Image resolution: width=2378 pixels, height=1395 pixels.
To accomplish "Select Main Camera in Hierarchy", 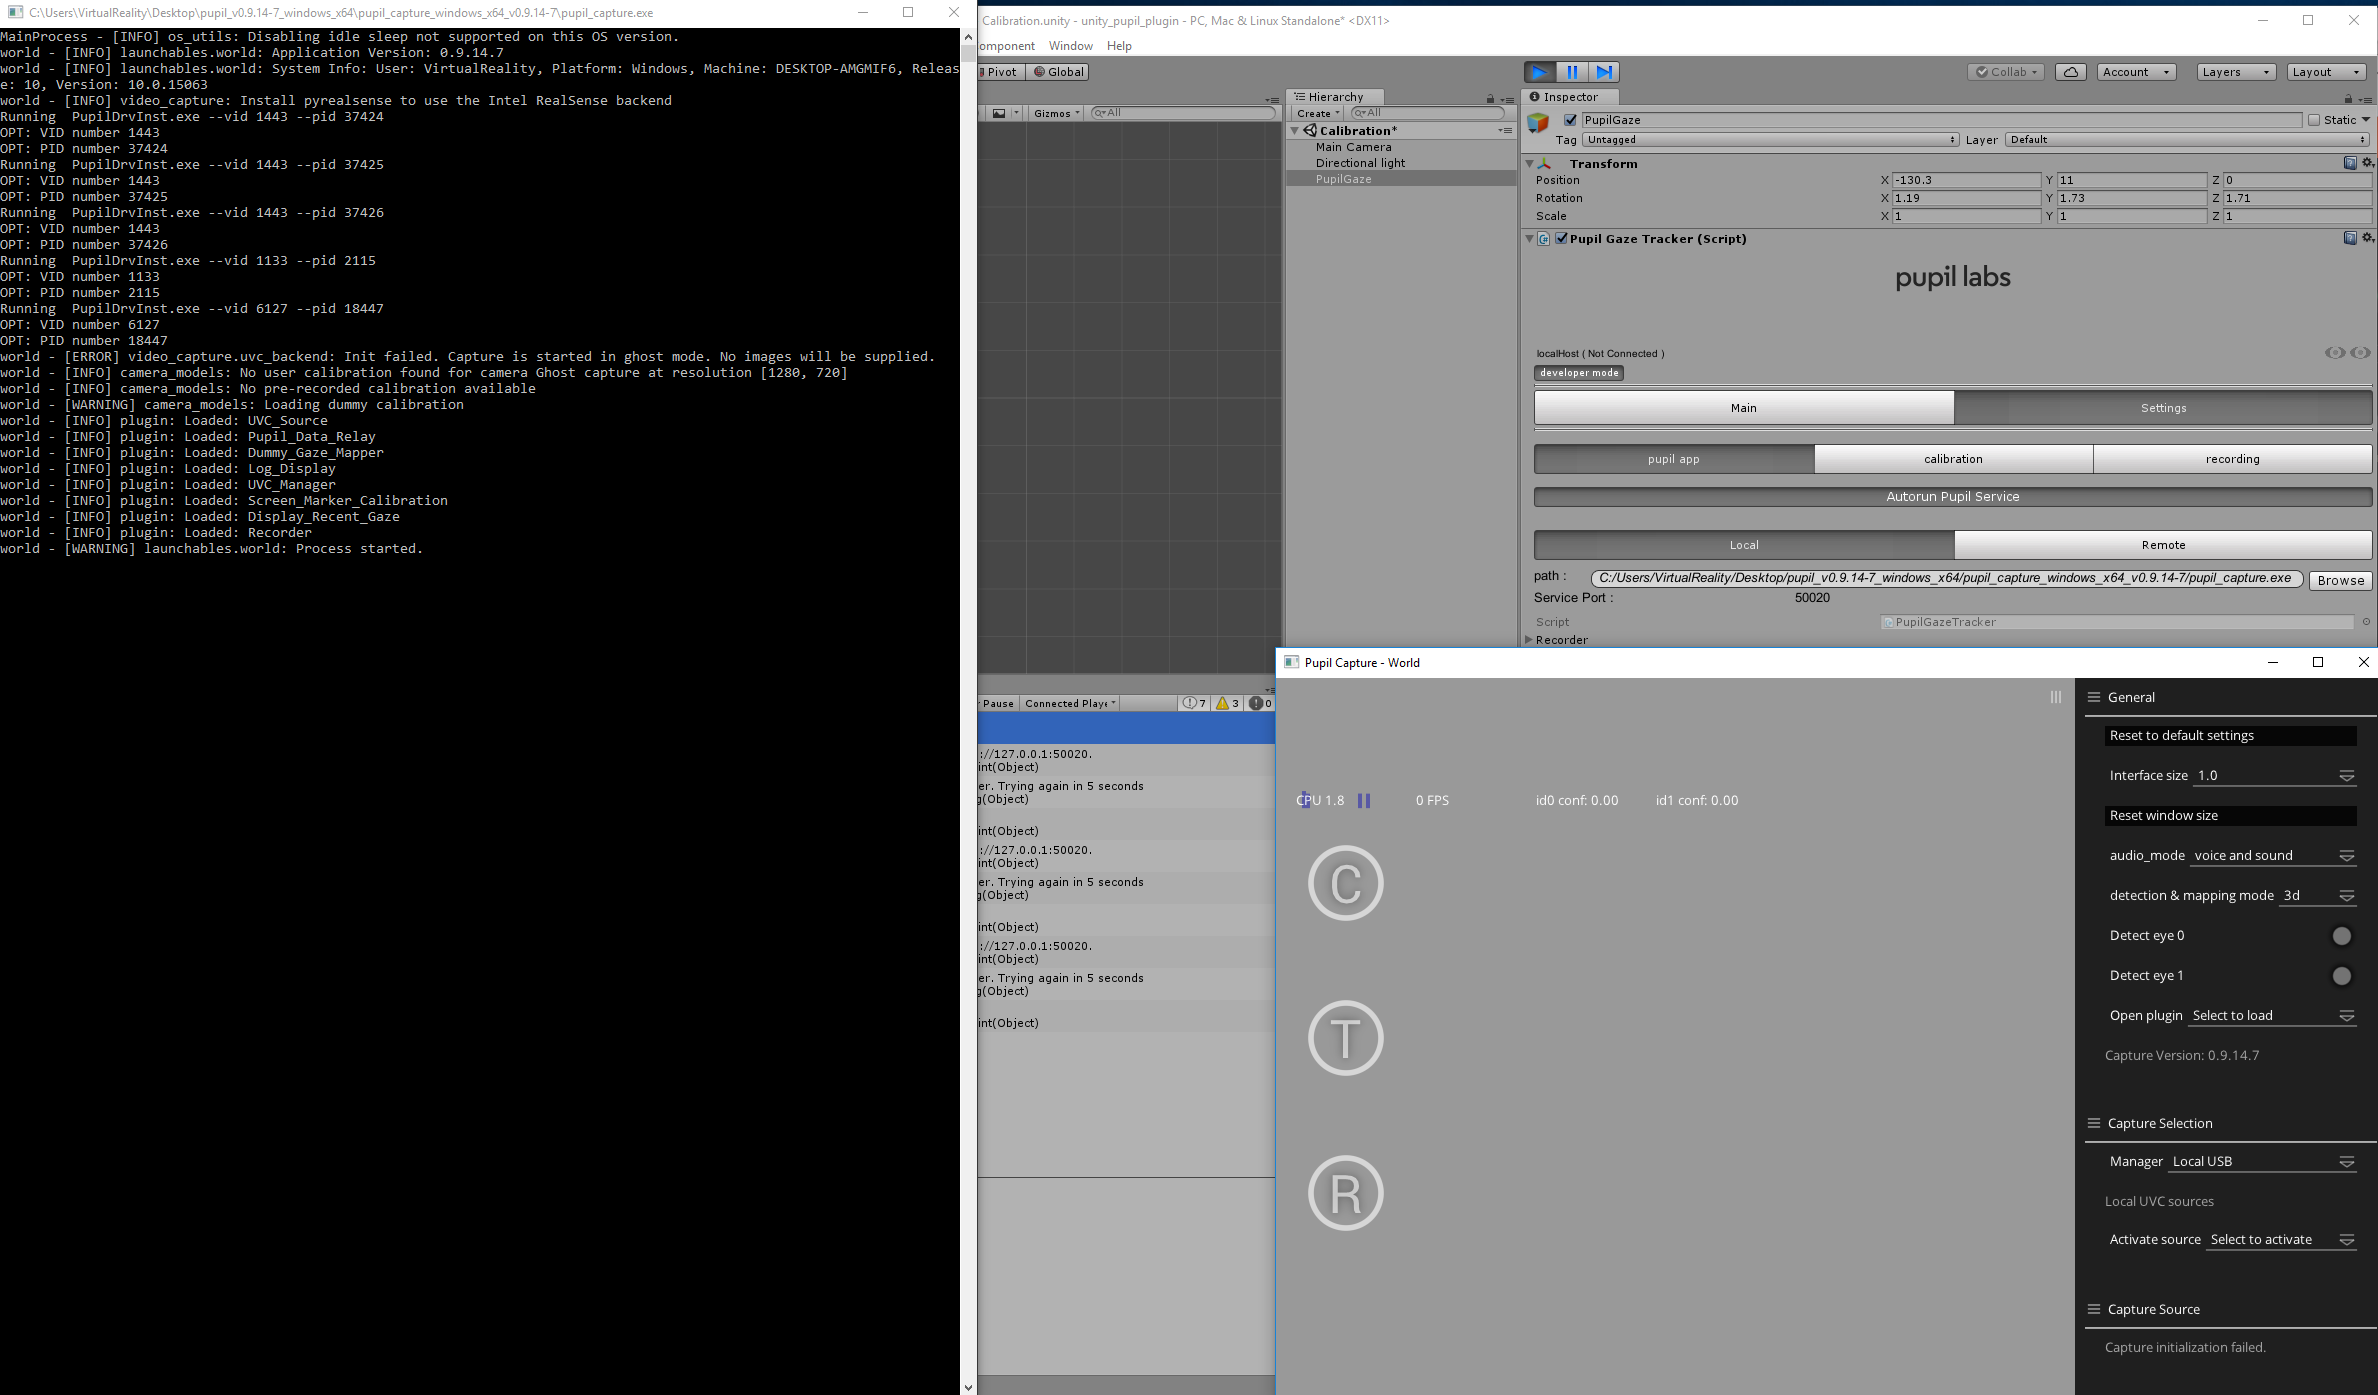I will 1353,147.
